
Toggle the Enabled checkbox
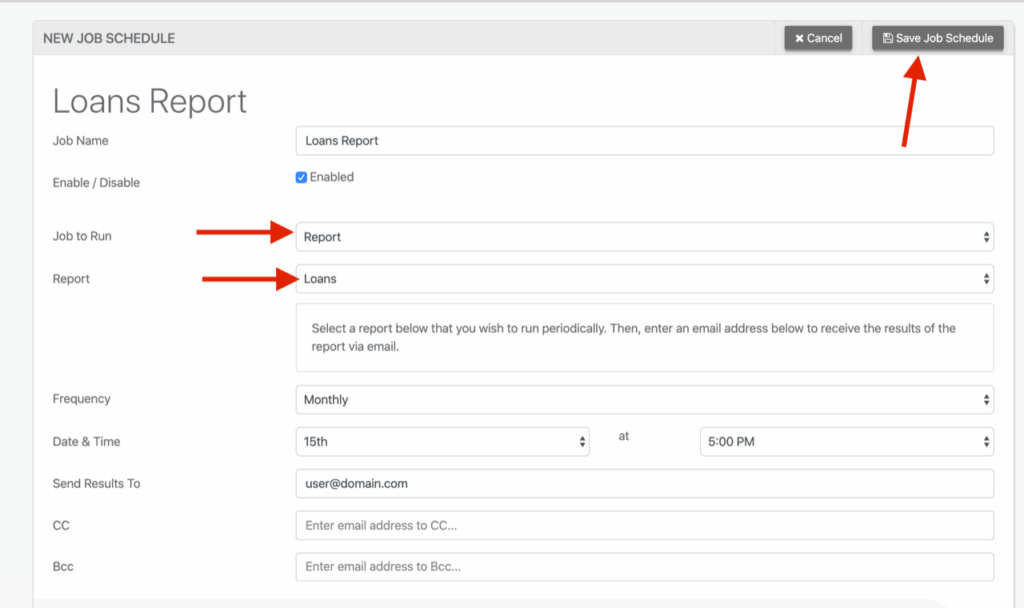click(301, 178)
